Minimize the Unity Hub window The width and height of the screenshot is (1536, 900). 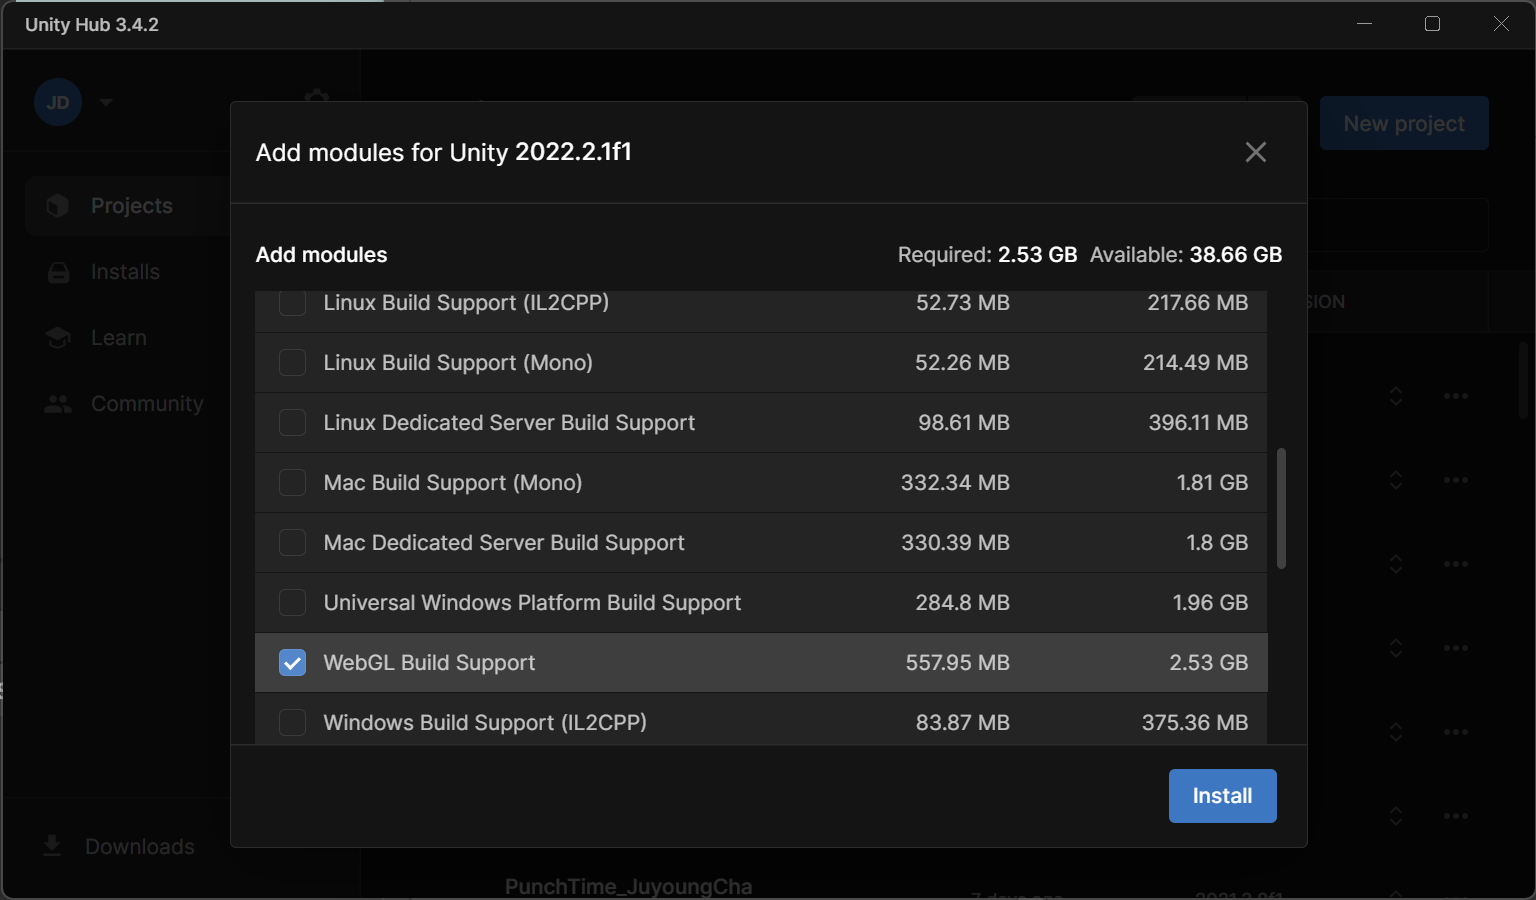click(1364, 24)
